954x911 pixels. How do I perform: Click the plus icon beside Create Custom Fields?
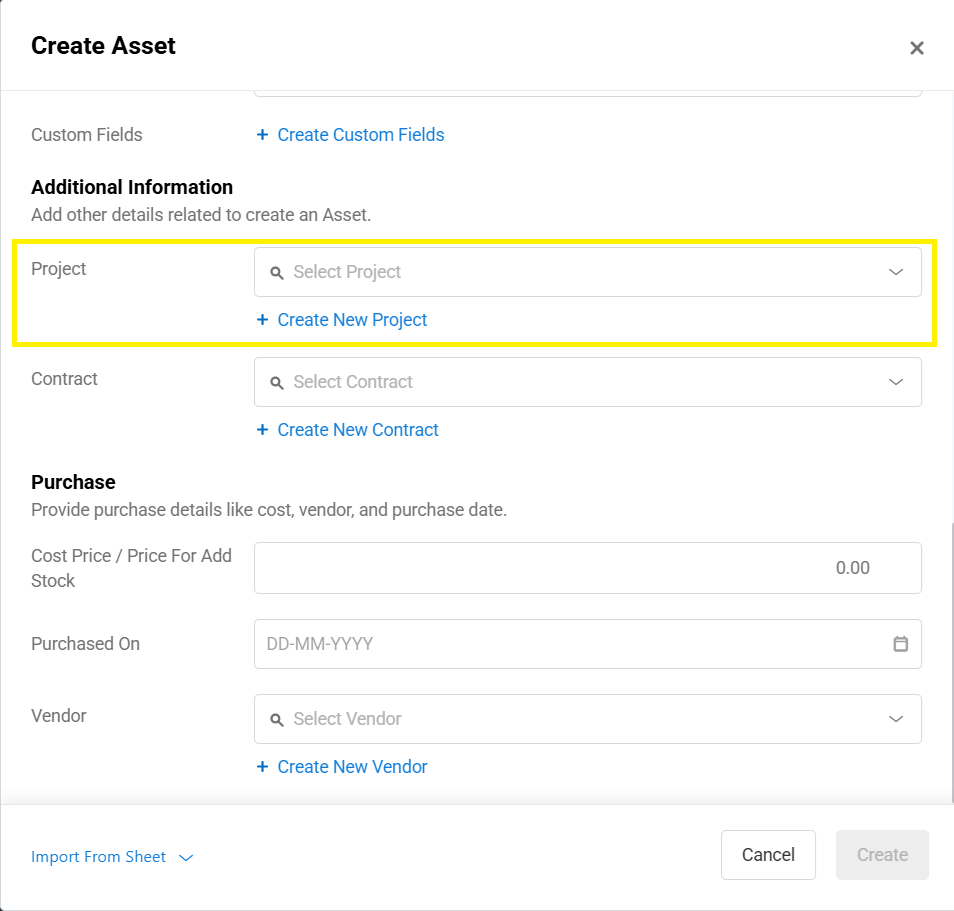pos(262,134)
